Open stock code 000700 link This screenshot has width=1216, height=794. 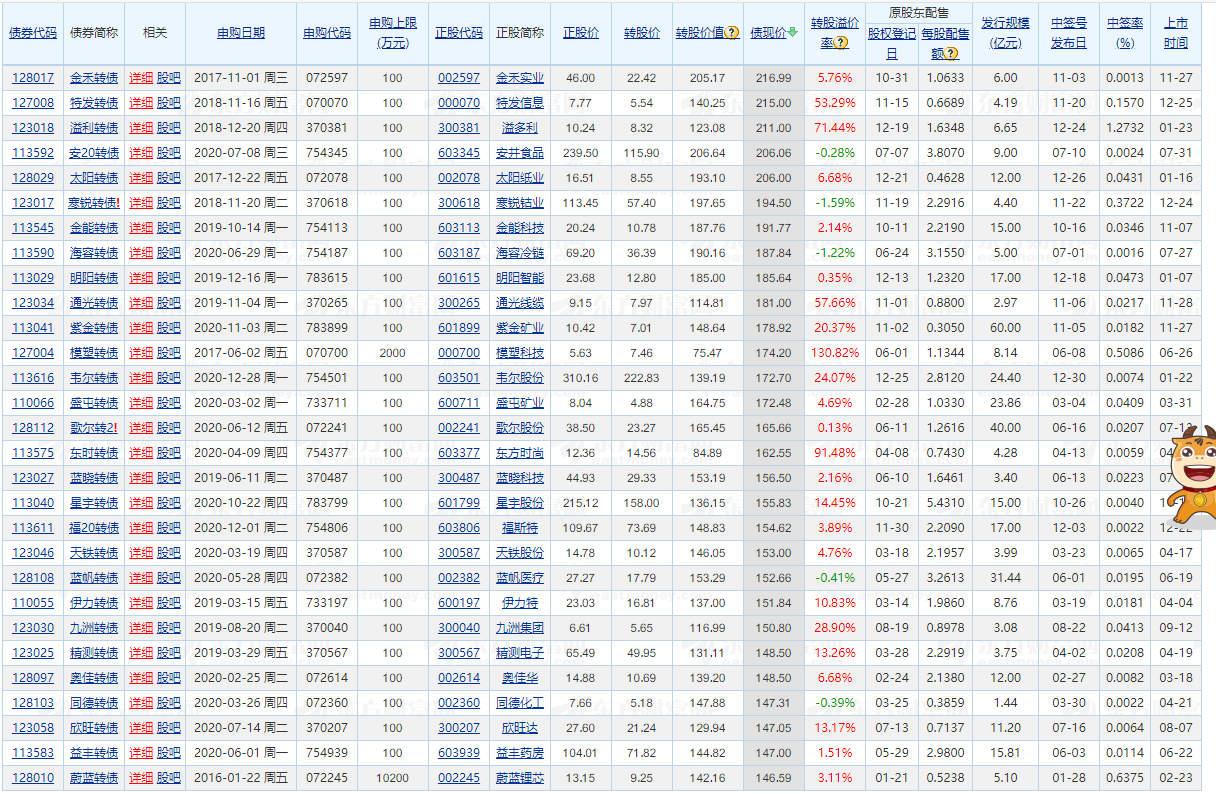[x=459, y=353]
